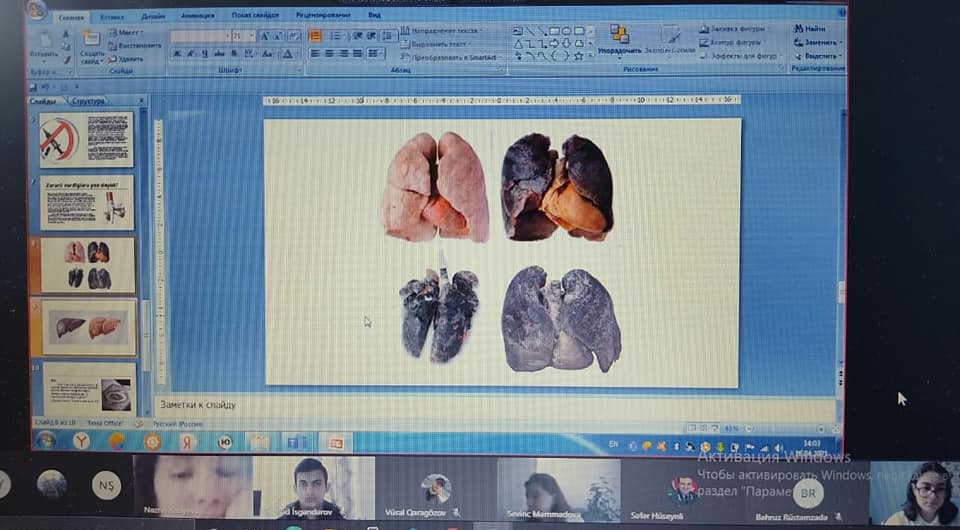Viewport: 960px width, 530px height.
Task: Switch to the Вид ribbon tab
Action: point(375,15)
